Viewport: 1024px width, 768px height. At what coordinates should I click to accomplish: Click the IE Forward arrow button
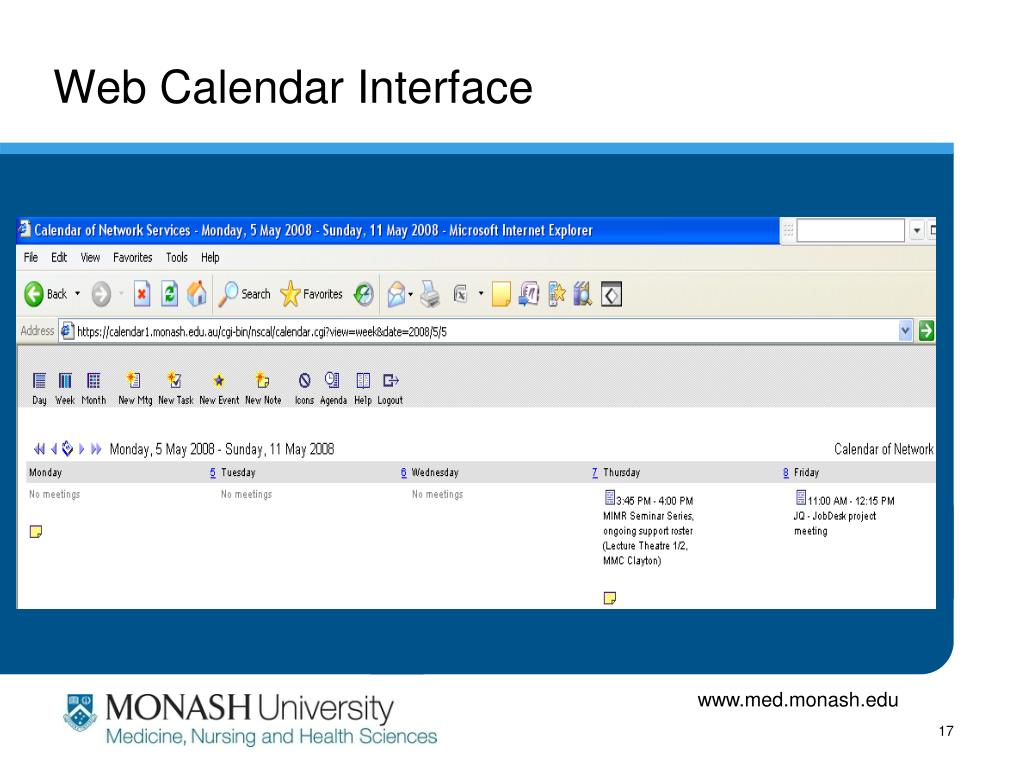(101, 294)
